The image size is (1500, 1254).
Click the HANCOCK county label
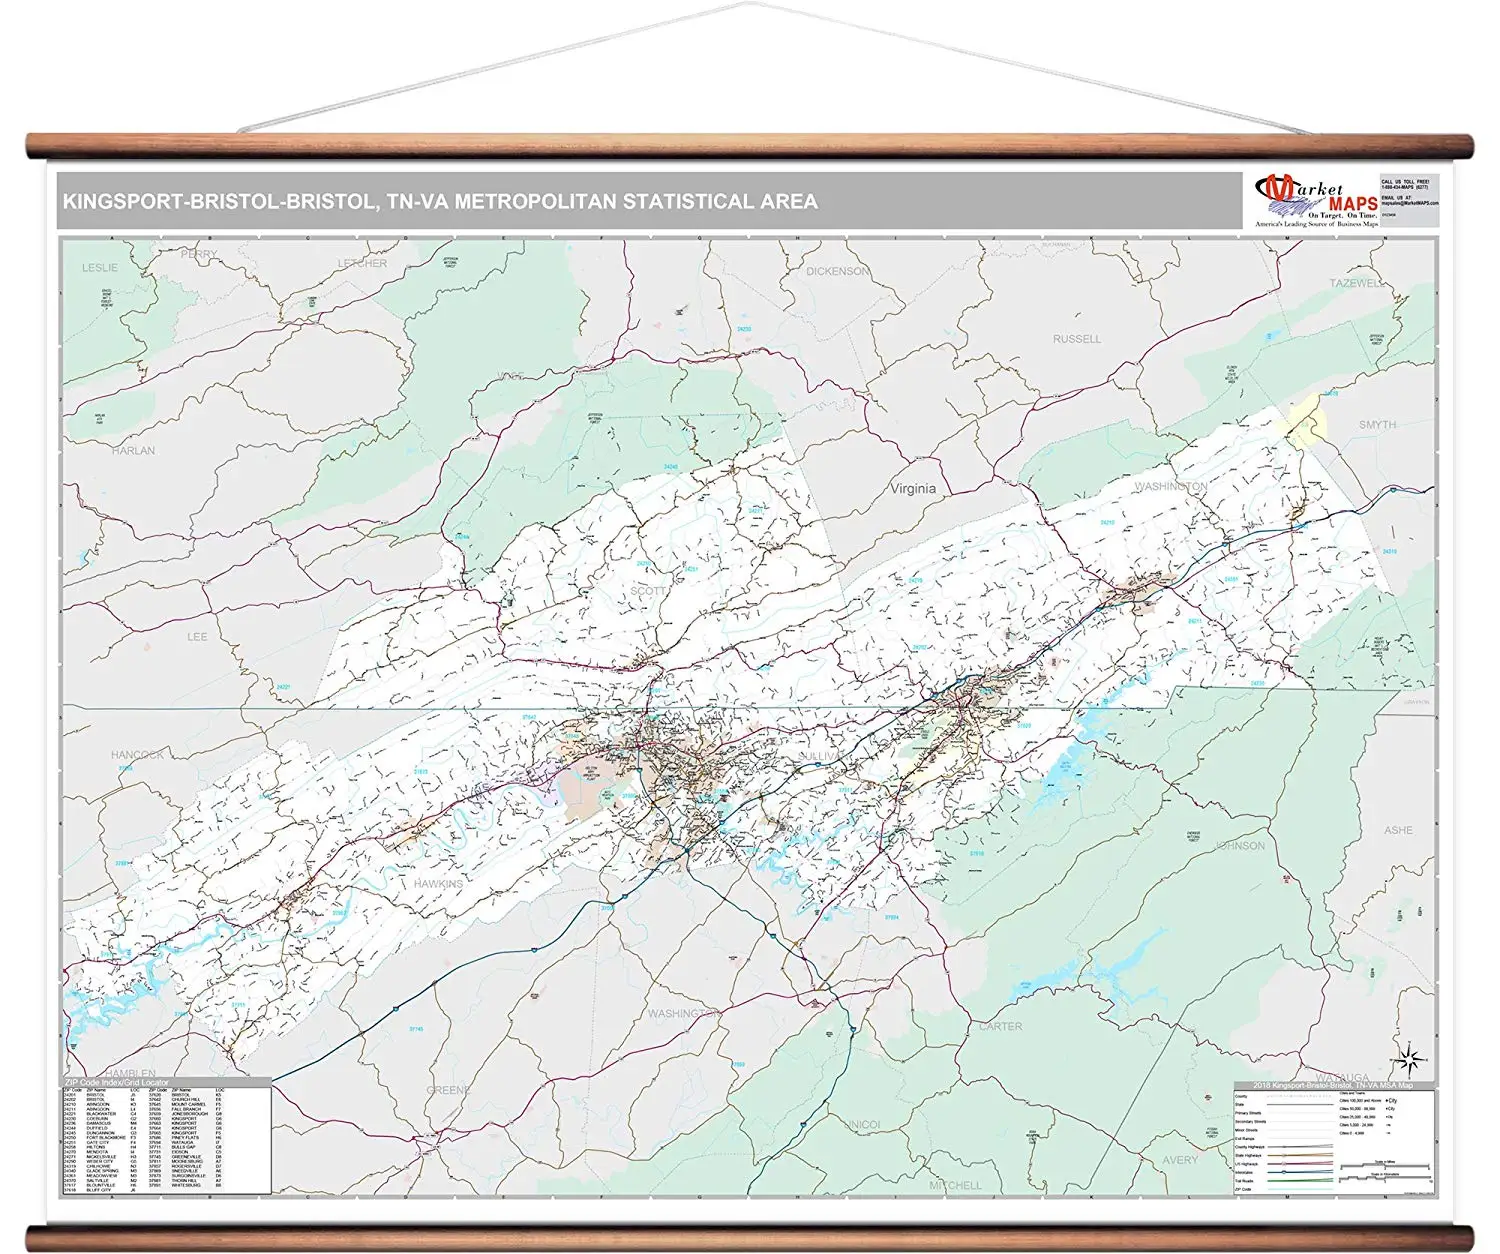[137, 755]
